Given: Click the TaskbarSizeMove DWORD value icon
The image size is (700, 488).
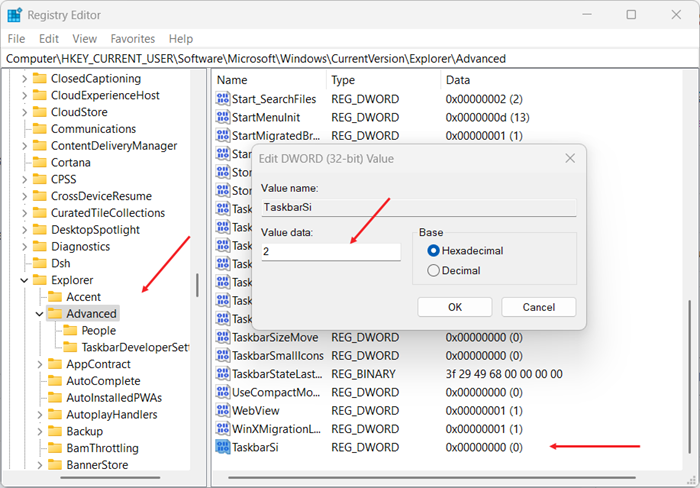Looking at the screenshot, I should pos(222,337).
